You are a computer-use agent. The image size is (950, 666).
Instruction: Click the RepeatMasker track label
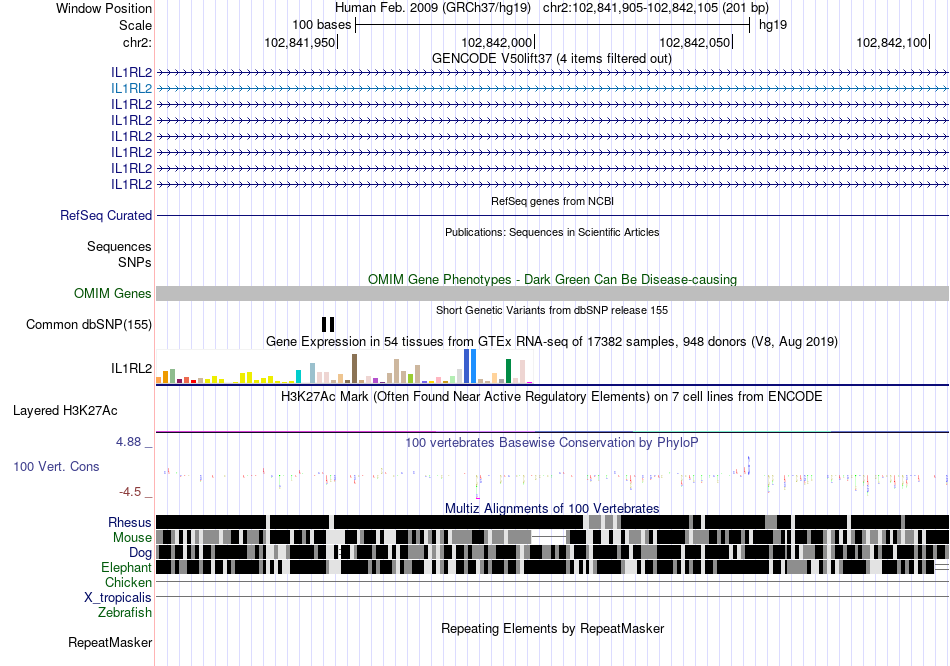(110, 643)
